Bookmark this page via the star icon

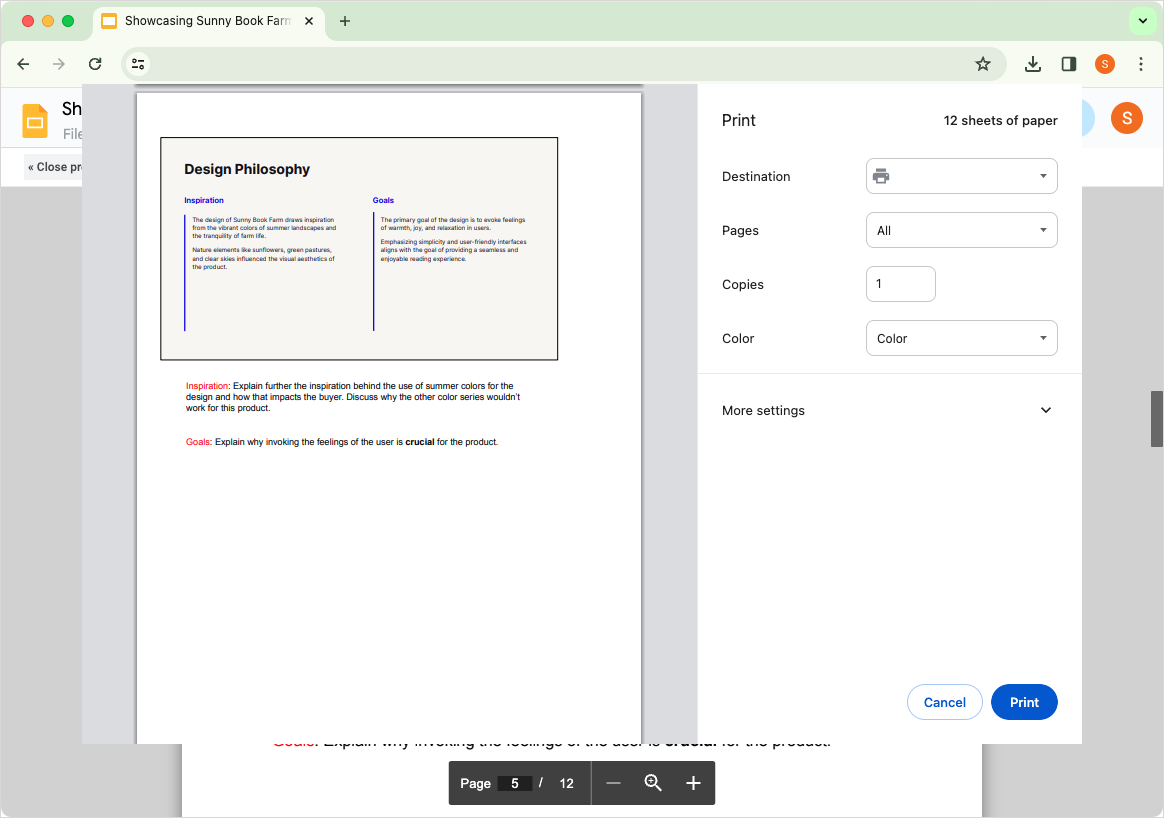click(x=983, y=63)
